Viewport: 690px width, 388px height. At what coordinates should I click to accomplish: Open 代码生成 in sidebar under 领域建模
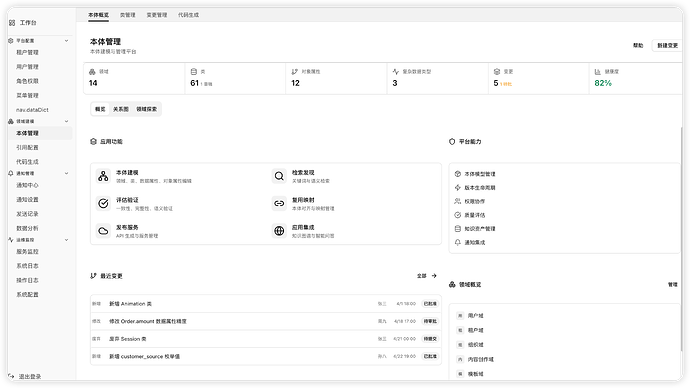tap(27, 162)
